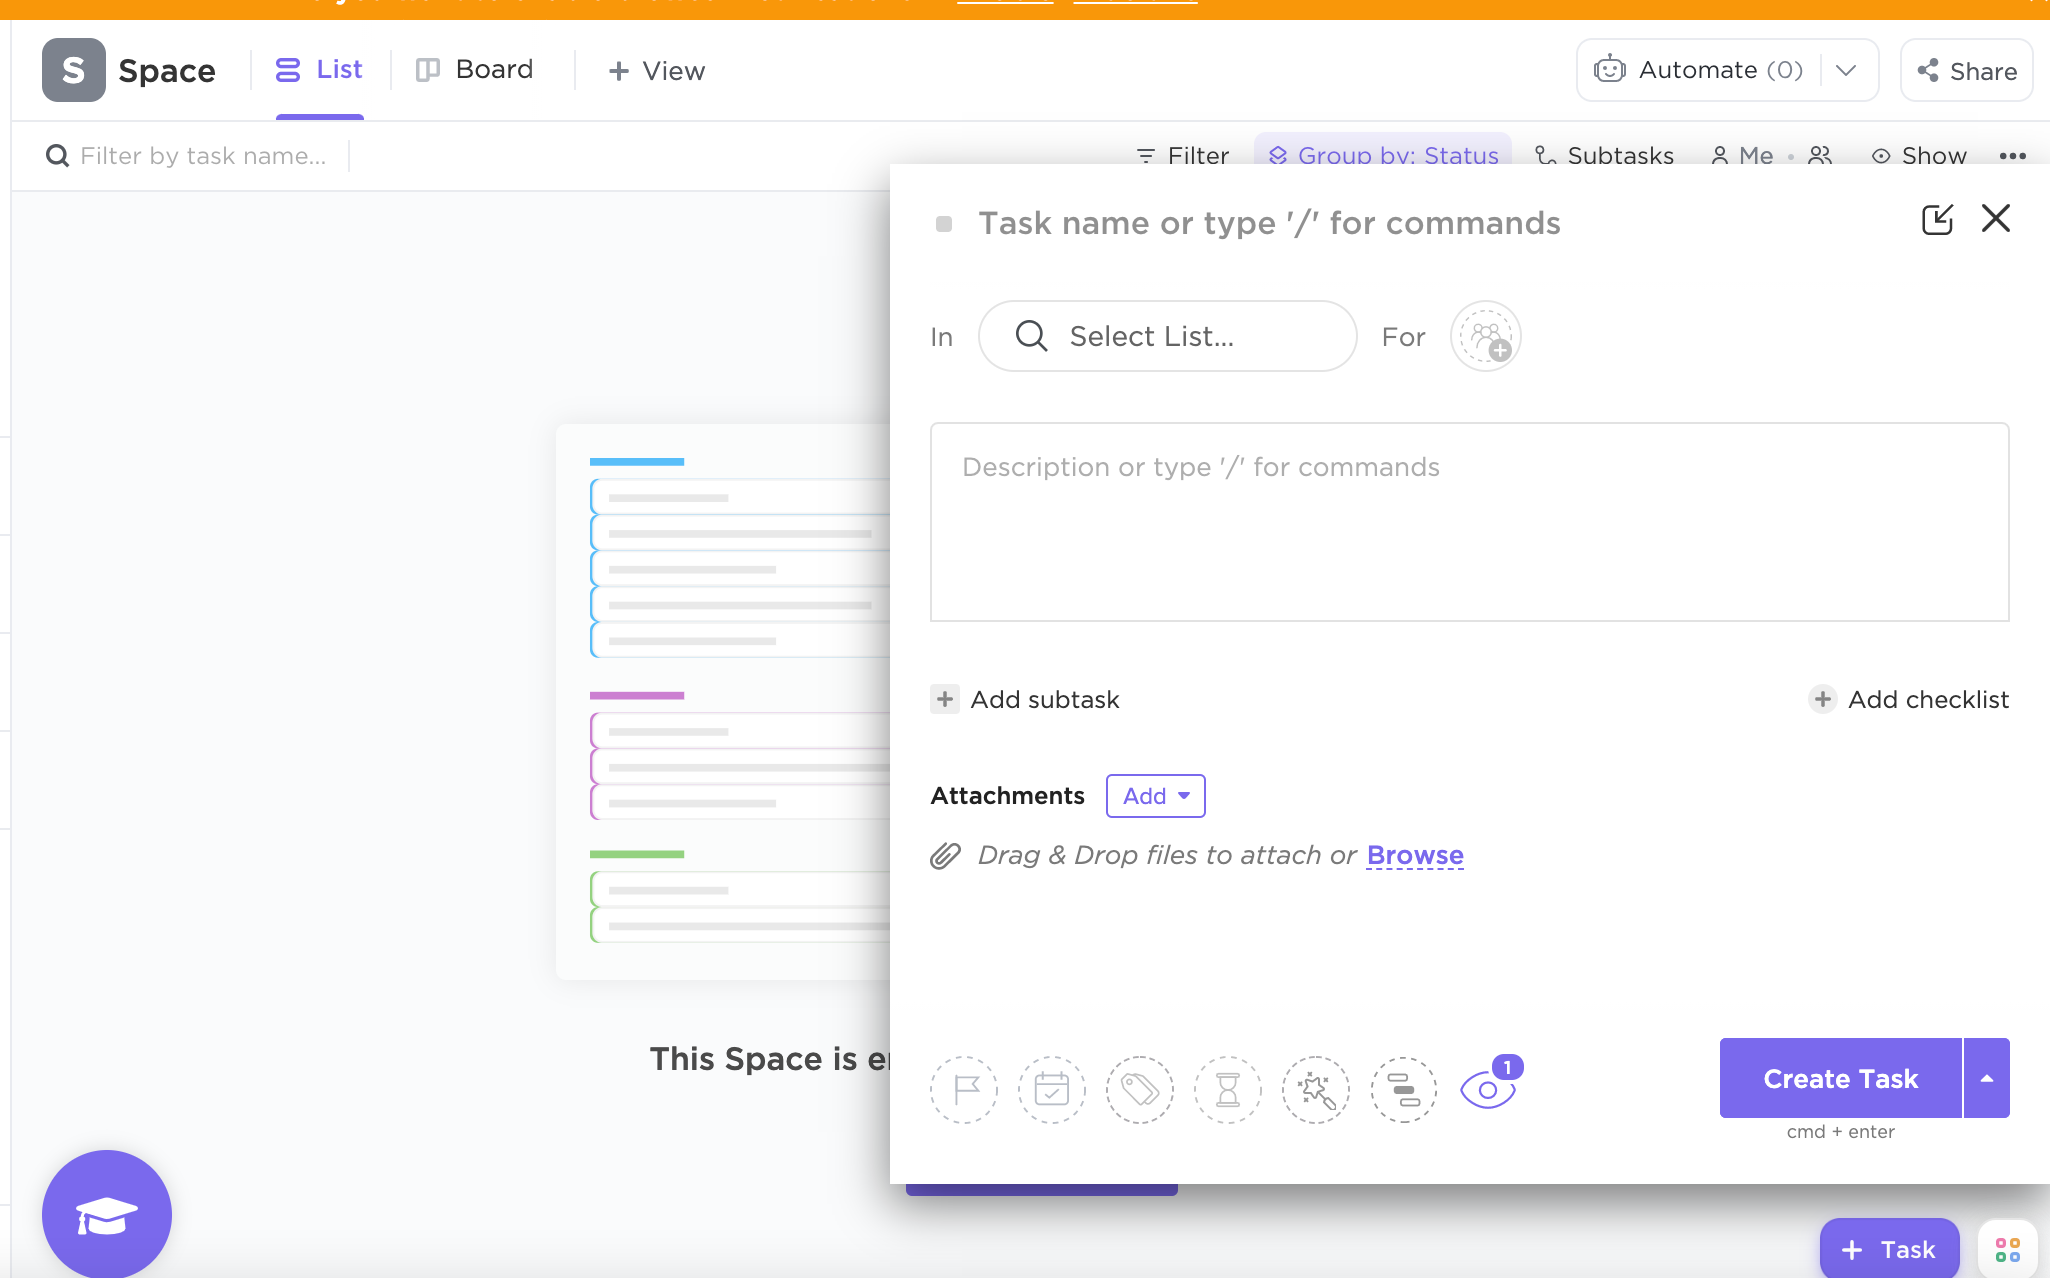Toggle the Me filter
The height and width of the screenshot is (1278, 2050).
coord(1742,156)
